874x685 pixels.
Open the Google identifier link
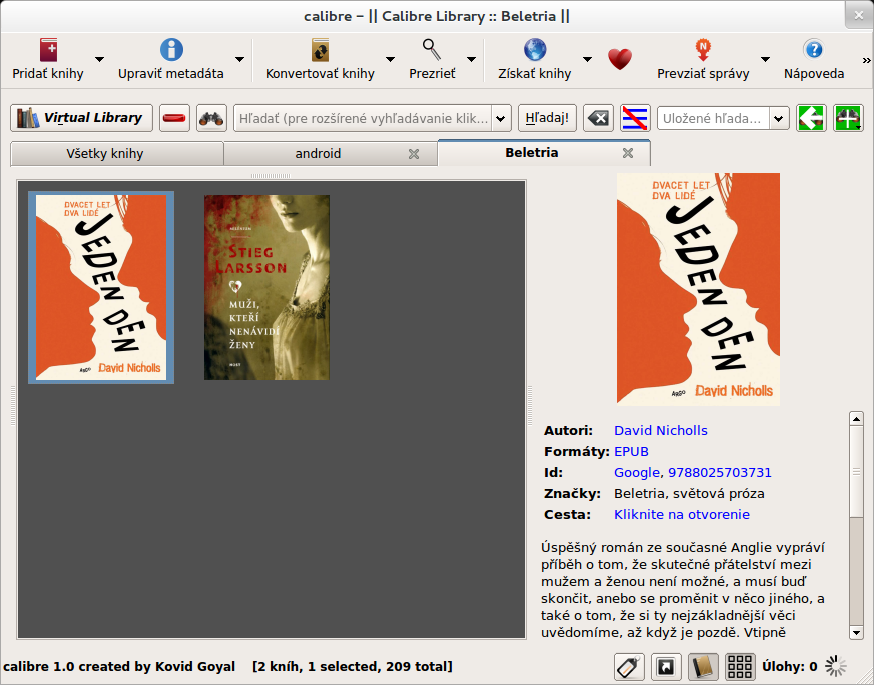[637, 473]
